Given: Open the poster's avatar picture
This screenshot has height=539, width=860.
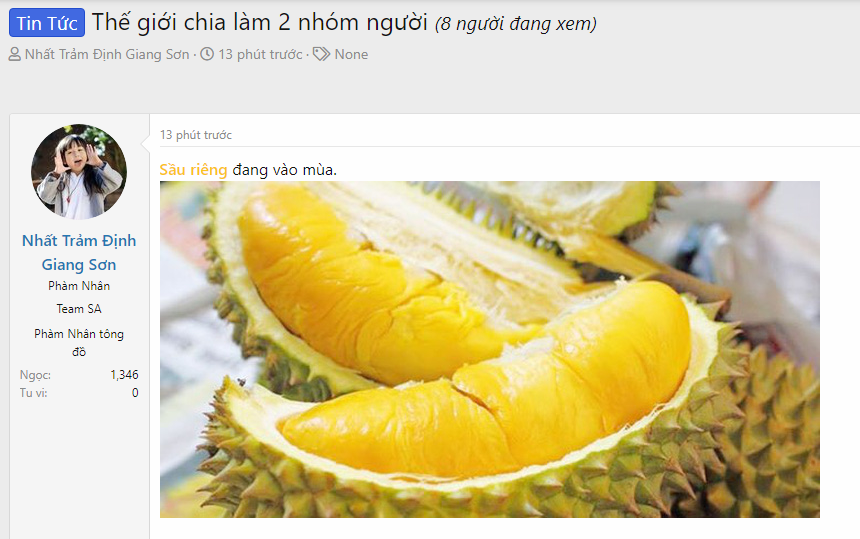Looking at the screenshot, I should click(79, 172).
